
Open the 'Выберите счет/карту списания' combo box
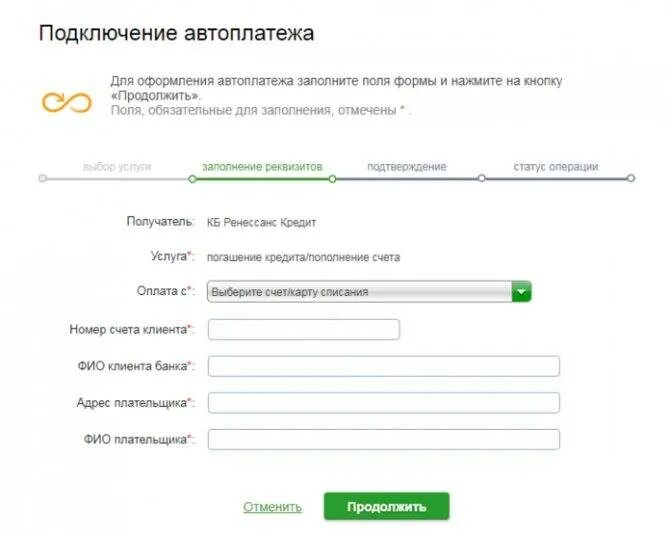point(369,292)
